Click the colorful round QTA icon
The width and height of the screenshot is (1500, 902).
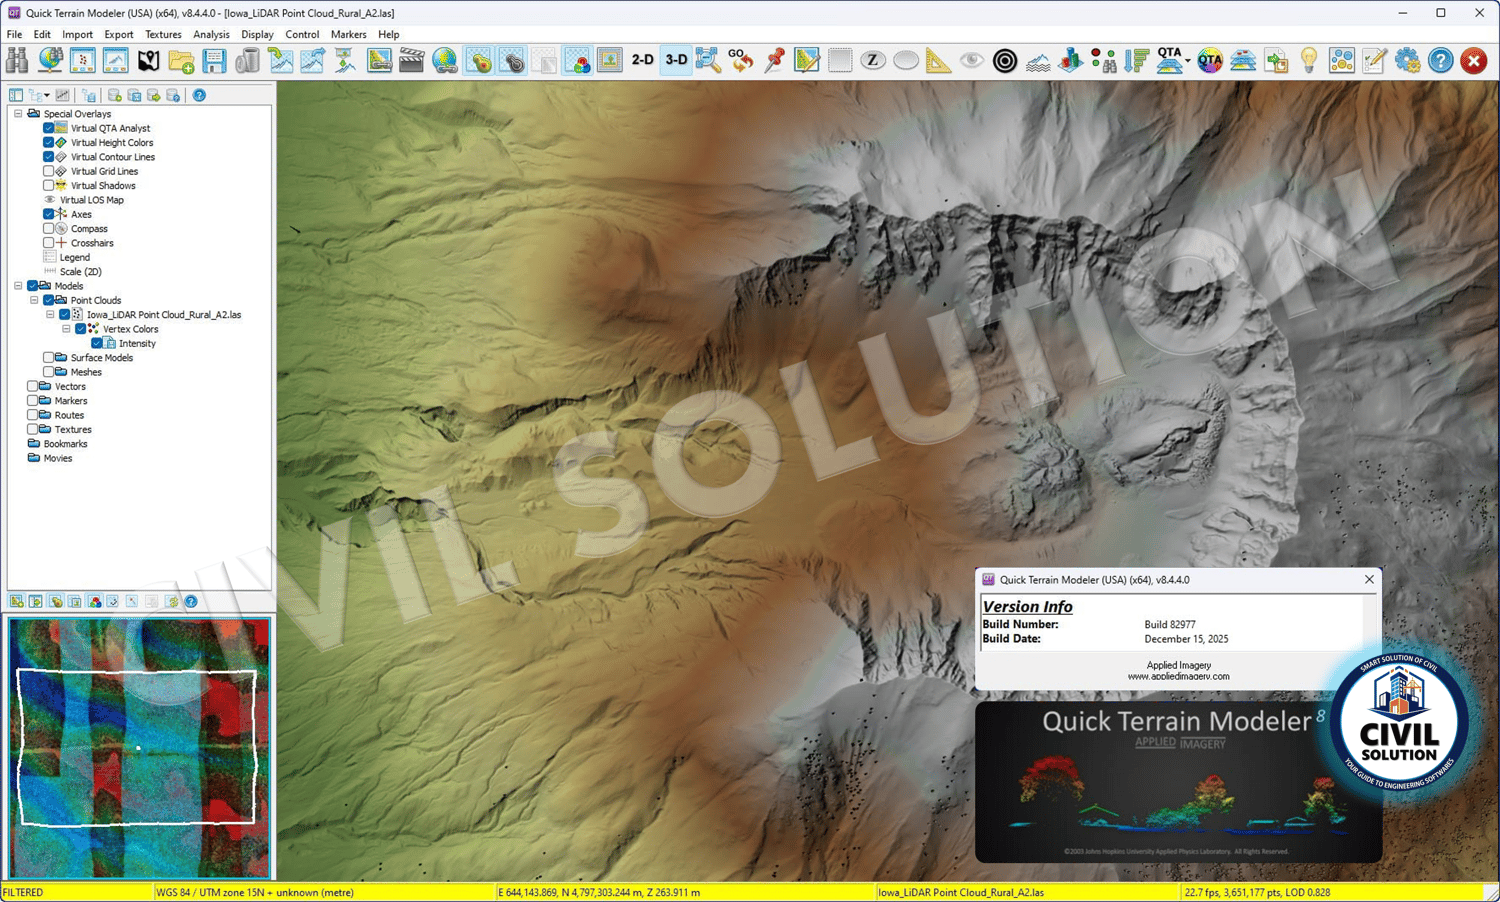(x=1210, y=61)
